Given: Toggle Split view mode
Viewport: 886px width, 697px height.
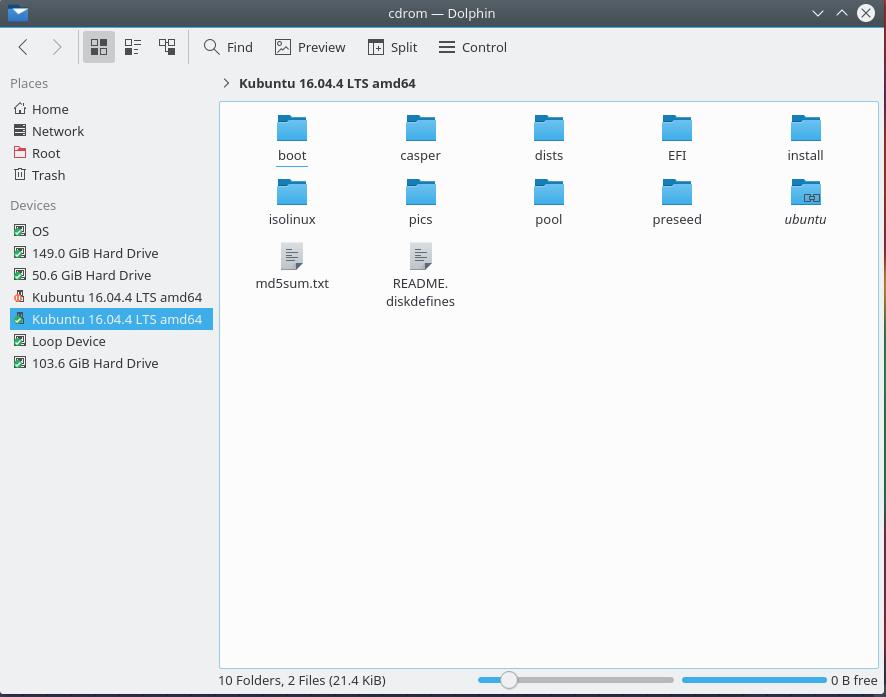Looking at the screenshot, I should point(392,47).
